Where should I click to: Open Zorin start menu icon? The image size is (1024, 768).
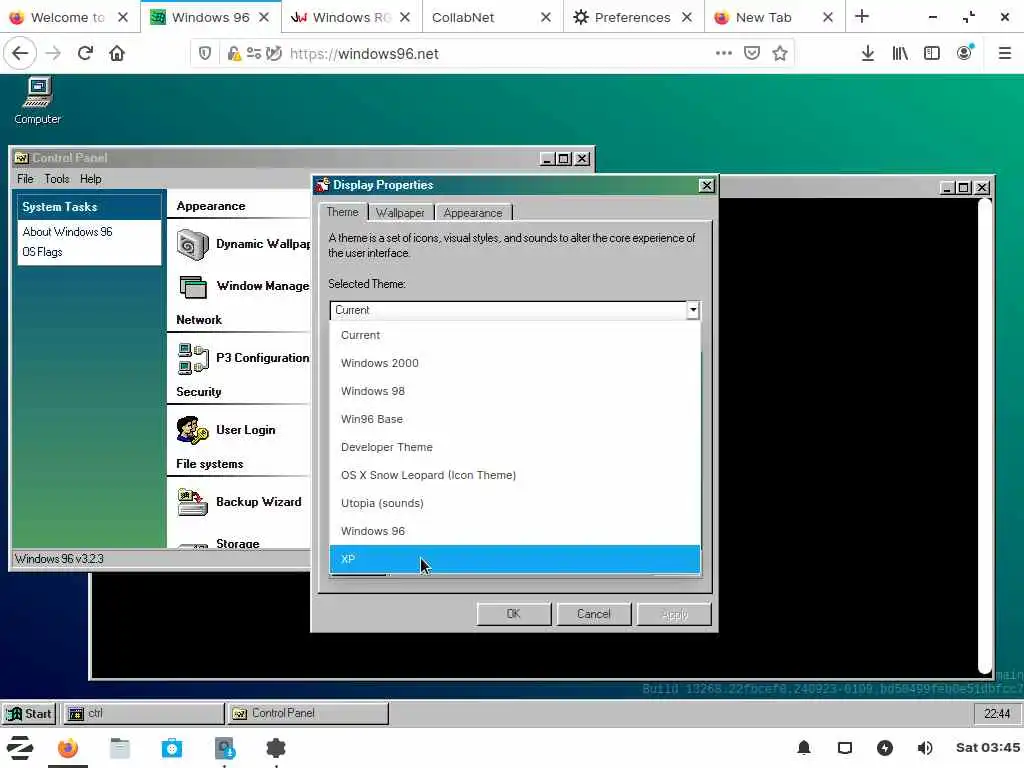(x=20, y=748)
